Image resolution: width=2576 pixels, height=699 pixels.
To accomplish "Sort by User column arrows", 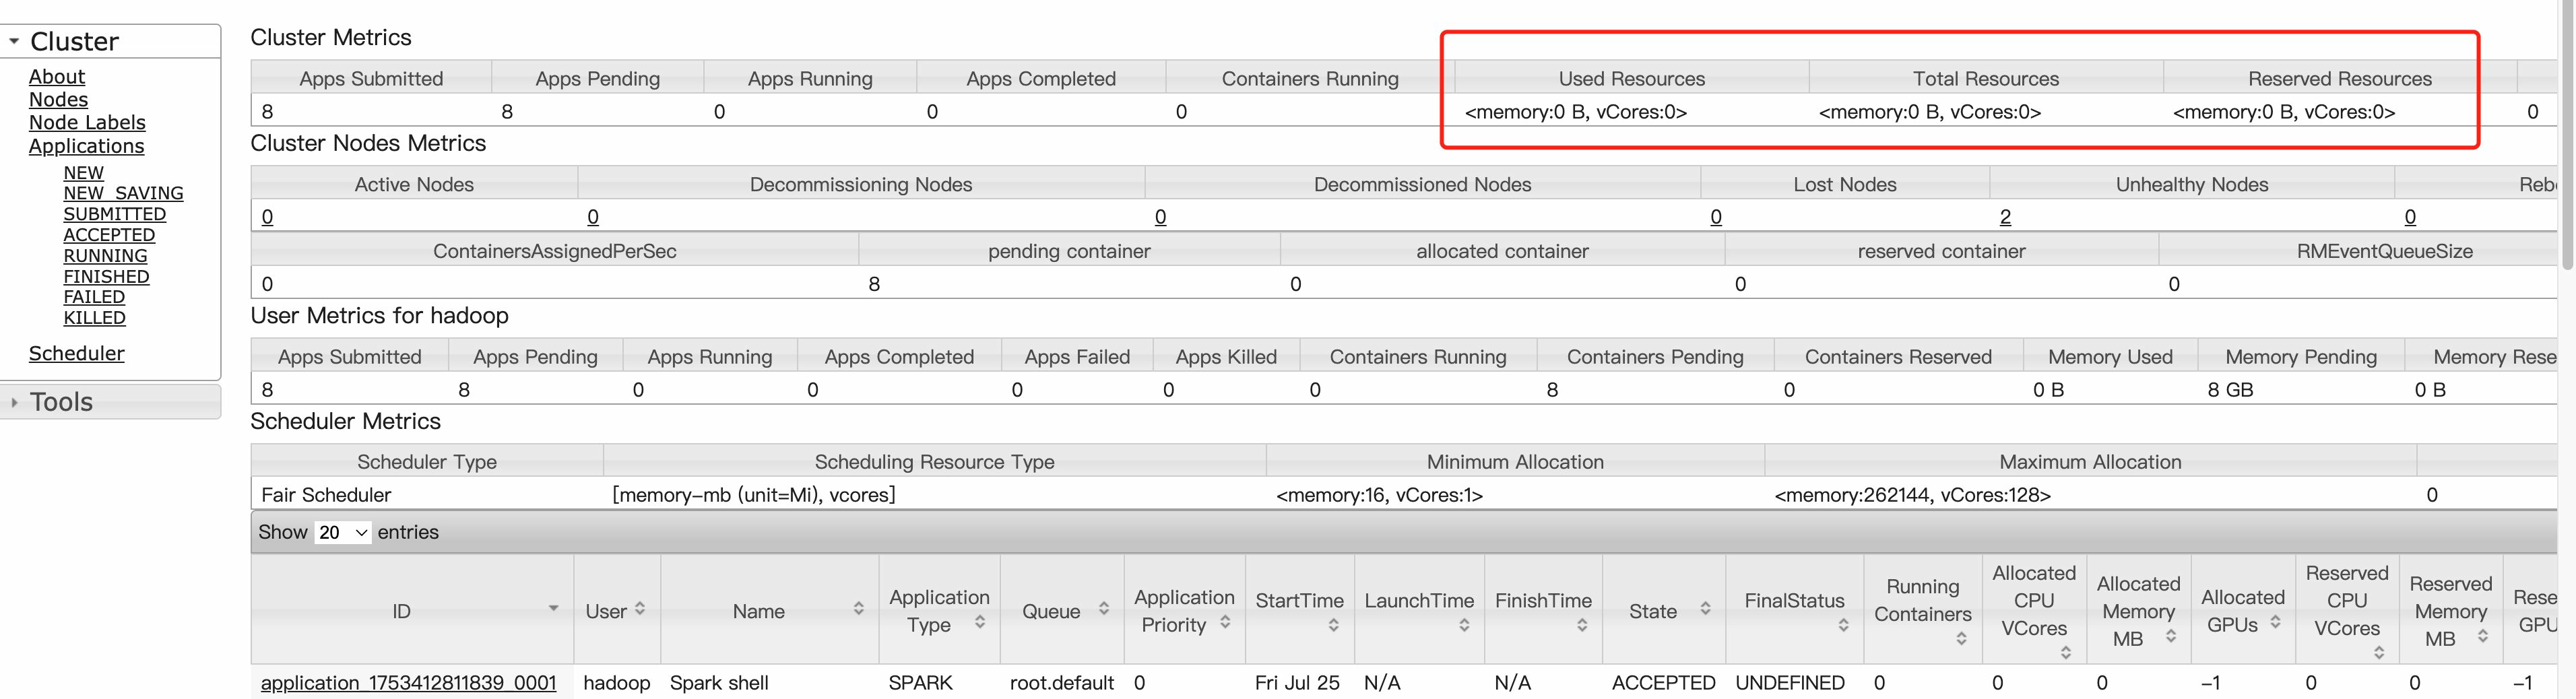I will click(640, 608).
